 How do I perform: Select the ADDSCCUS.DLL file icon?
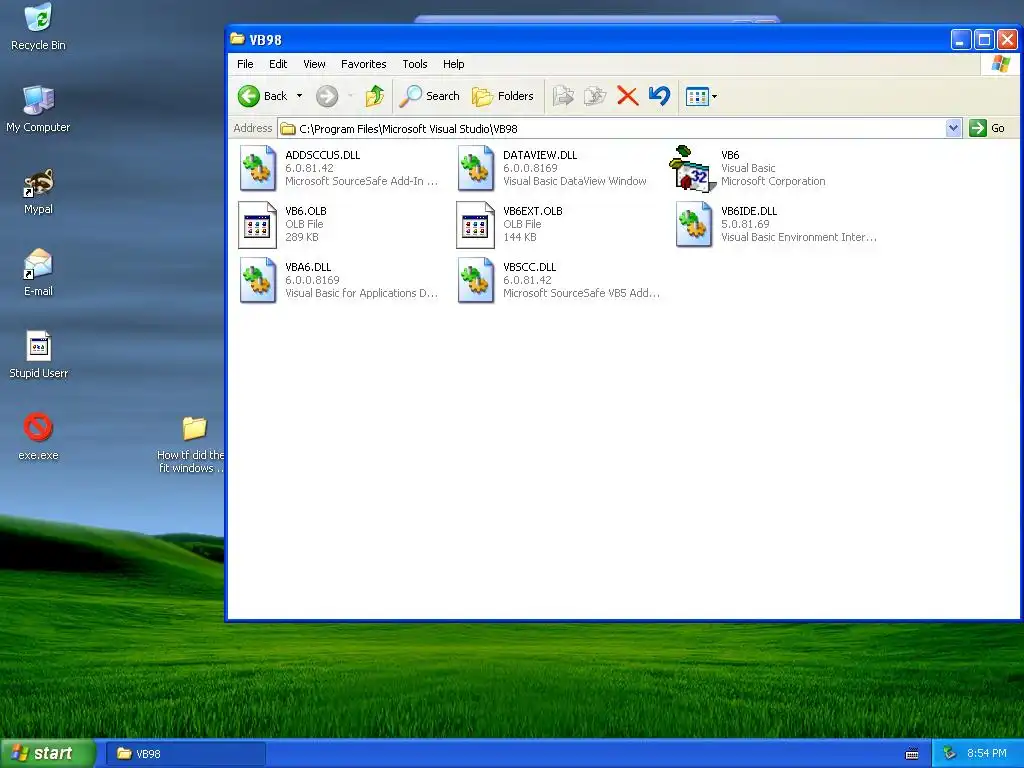pyautogui.click(x=257, y=168)
